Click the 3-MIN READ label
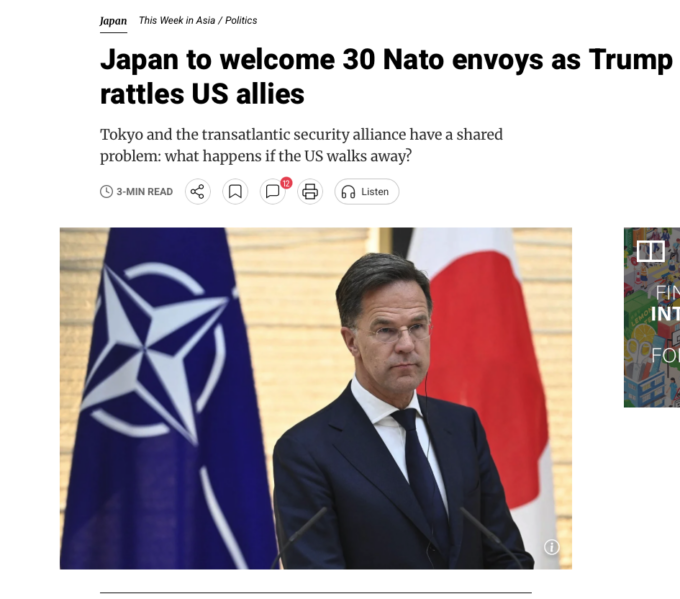Viewport: 680px width, 599px height. pos(144,192)
